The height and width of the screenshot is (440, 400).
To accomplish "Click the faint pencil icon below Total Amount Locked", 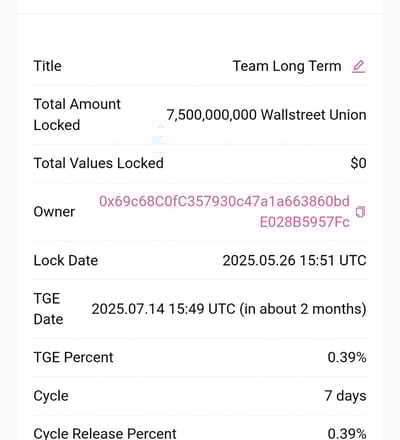I will coord(157,139).
